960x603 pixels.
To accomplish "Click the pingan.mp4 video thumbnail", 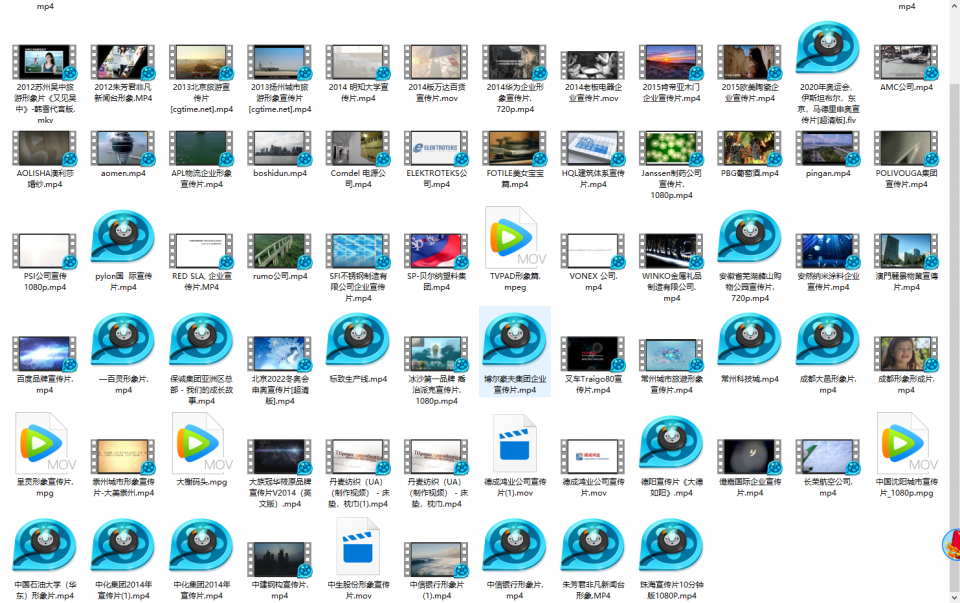I will (827, 148).
